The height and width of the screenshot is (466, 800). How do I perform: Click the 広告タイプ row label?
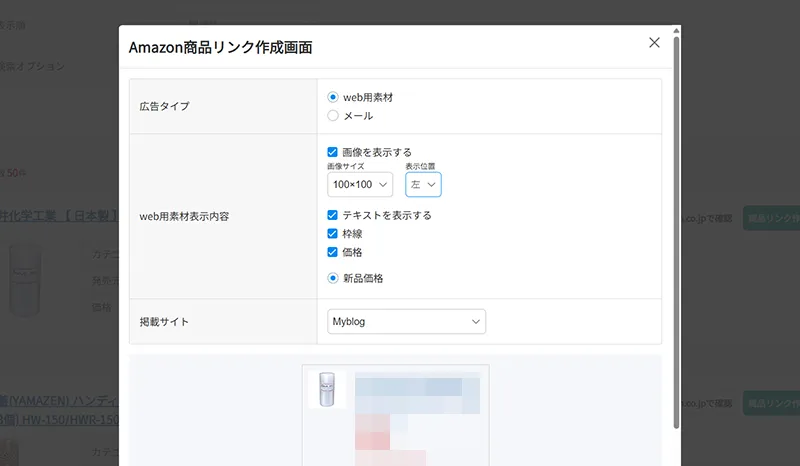(164, 106)
